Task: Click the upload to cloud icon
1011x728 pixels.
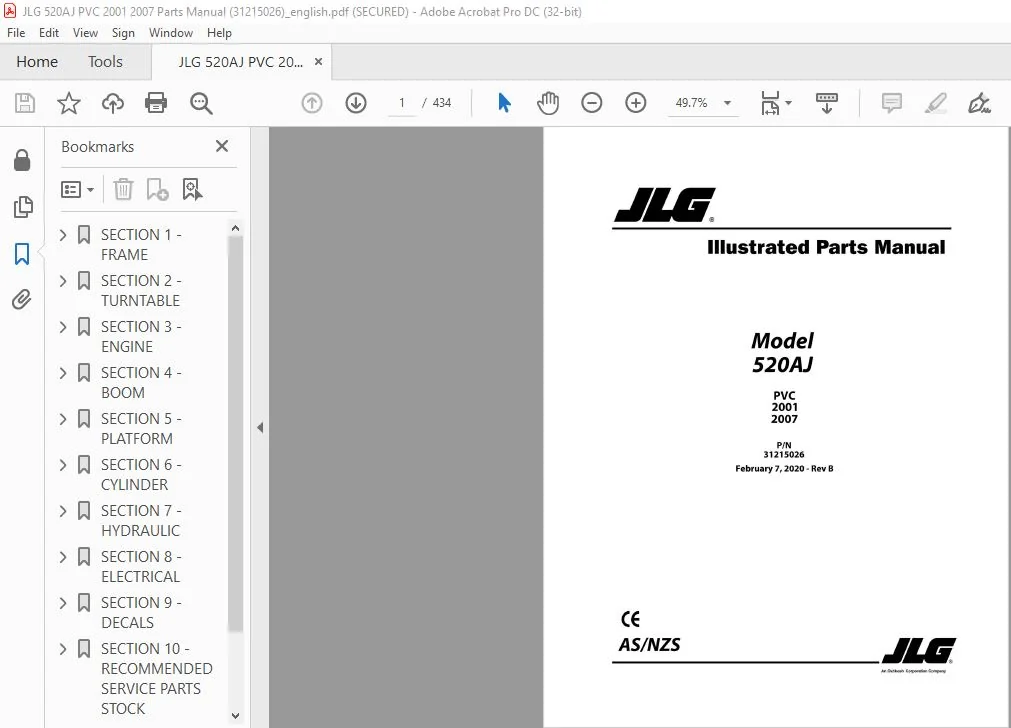Action: pos(113,103)
